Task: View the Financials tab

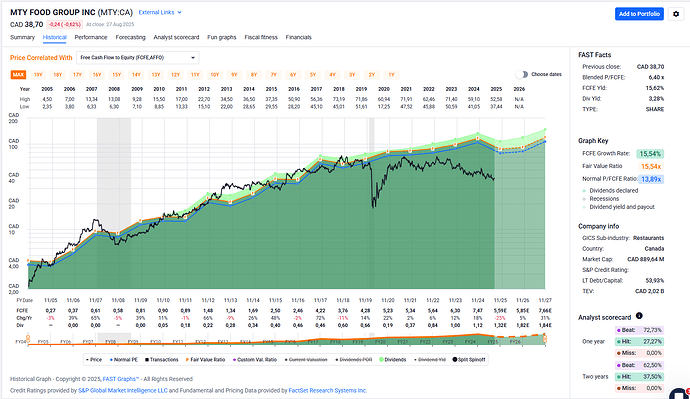Action: coord(298,37)
